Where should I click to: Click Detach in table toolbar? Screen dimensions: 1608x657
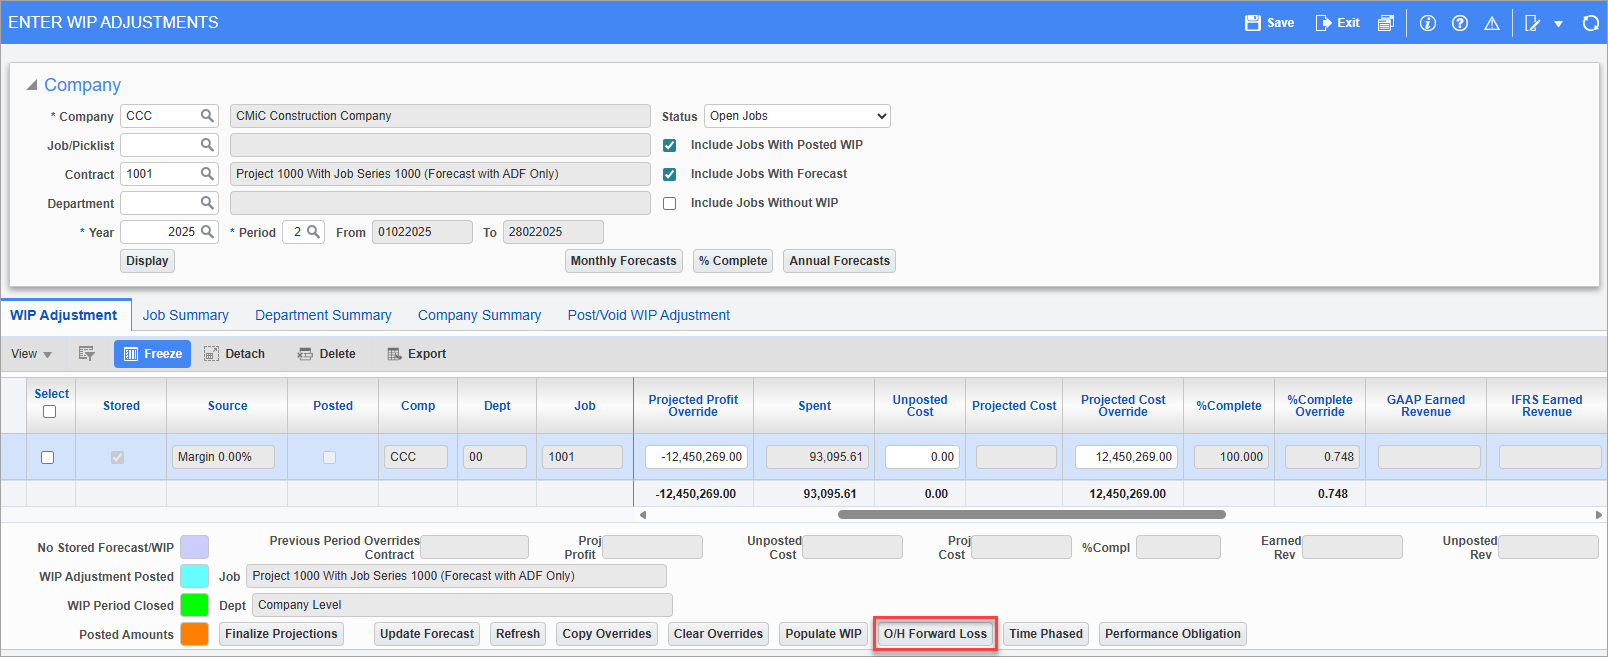click(x=234, y=354)
